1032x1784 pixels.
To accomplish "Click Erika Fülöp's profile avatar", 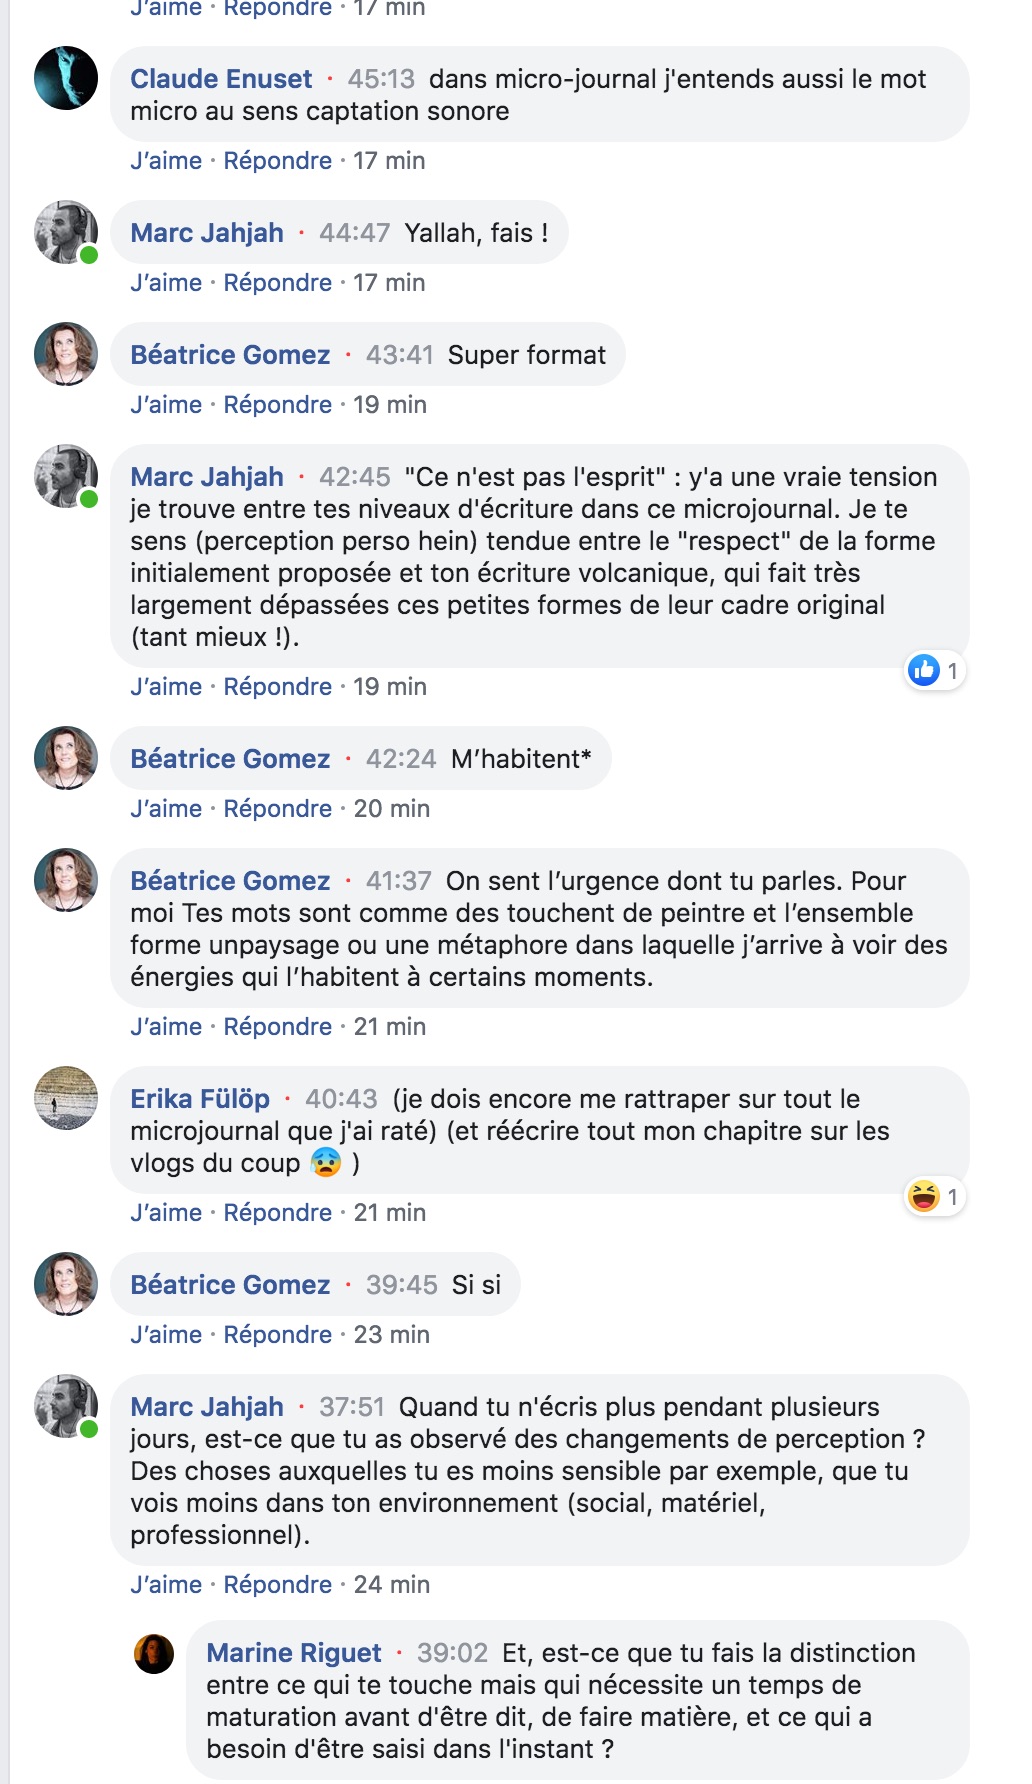I will coord(66,1098).
